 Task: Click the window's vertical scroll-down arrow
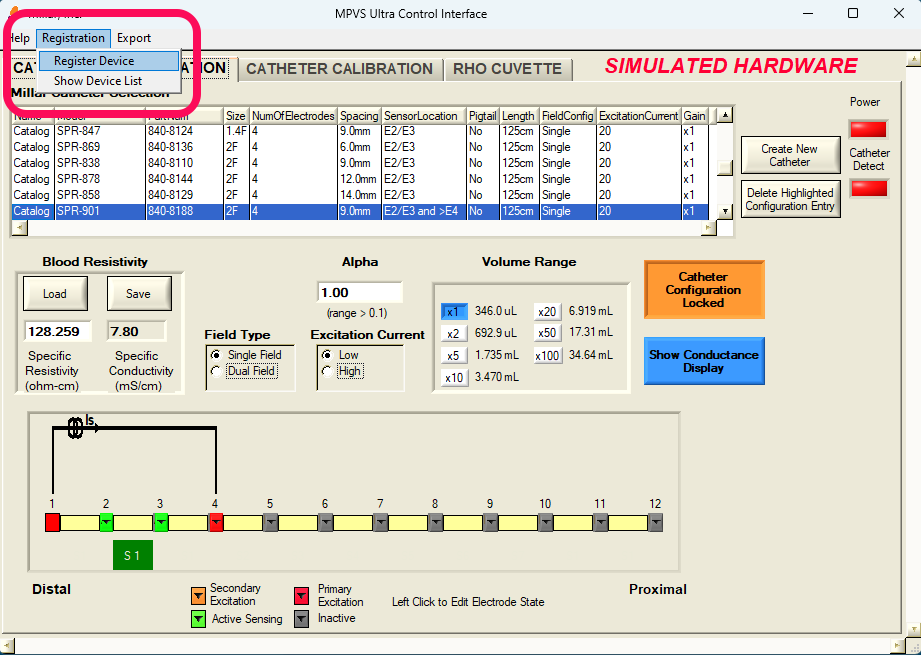(x=913, y=632)
